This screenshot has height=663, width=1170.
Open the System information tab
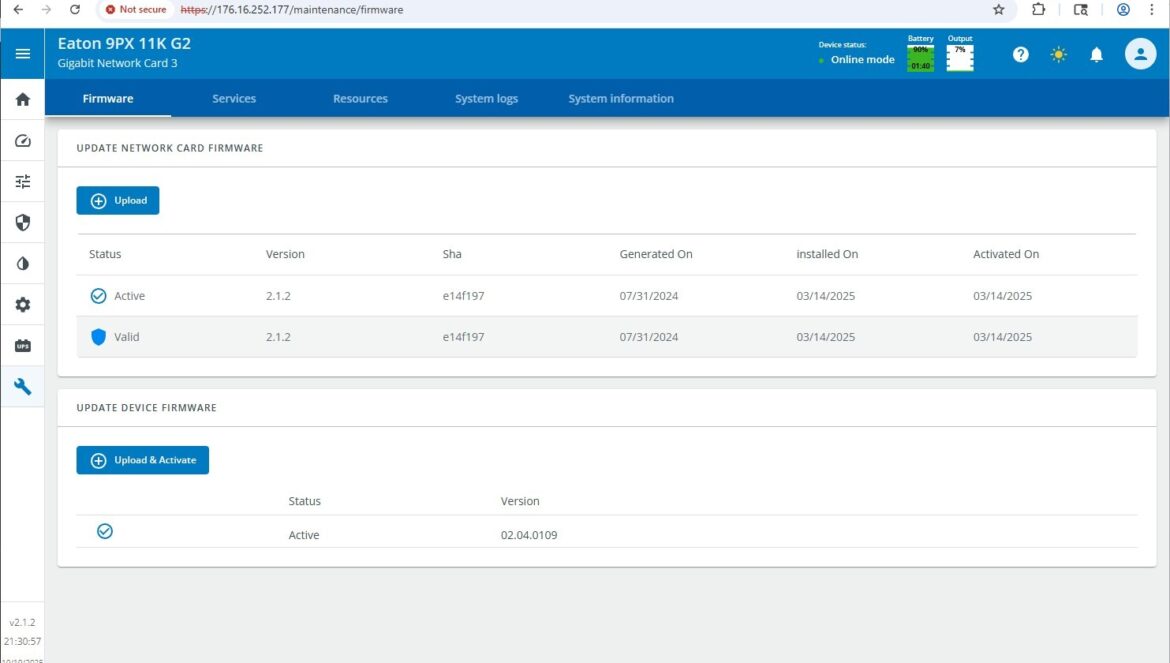tap(621, 99)
